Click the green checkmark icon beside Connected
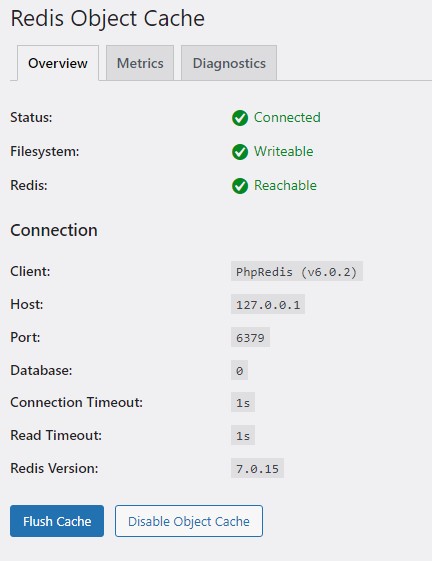432x561 pixels. [x=240, y=118]
